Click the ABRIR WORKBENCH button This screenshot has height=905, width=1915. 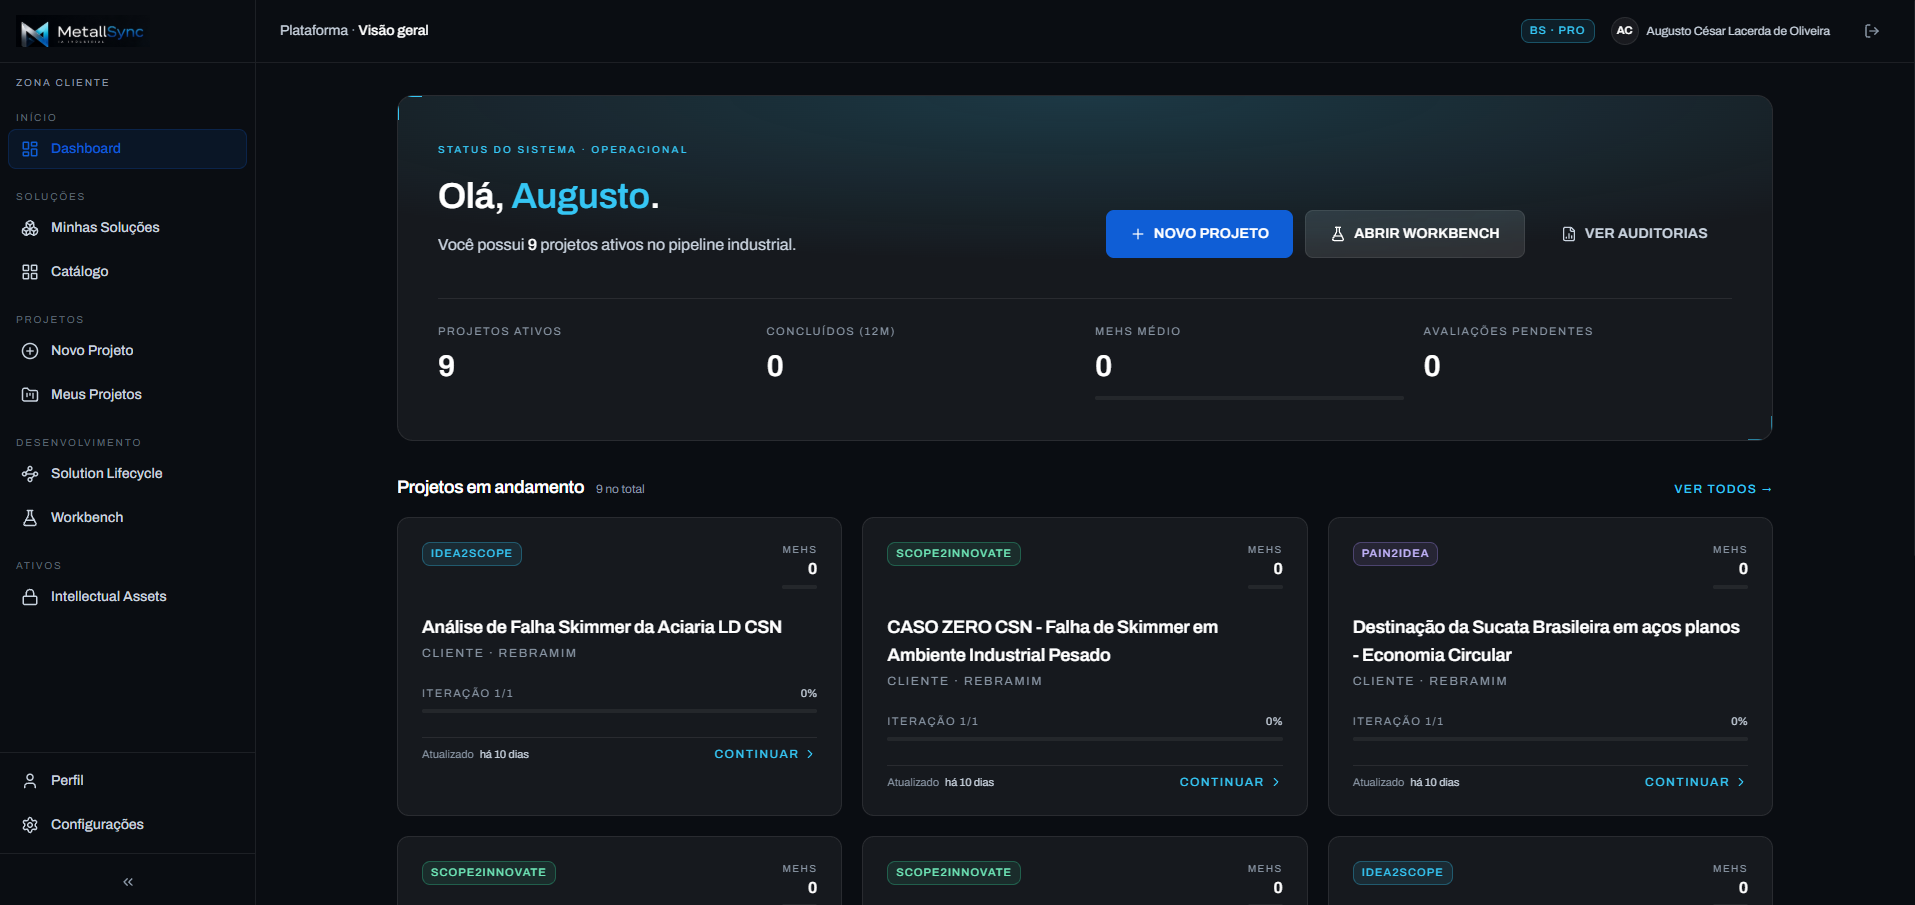1414,234
